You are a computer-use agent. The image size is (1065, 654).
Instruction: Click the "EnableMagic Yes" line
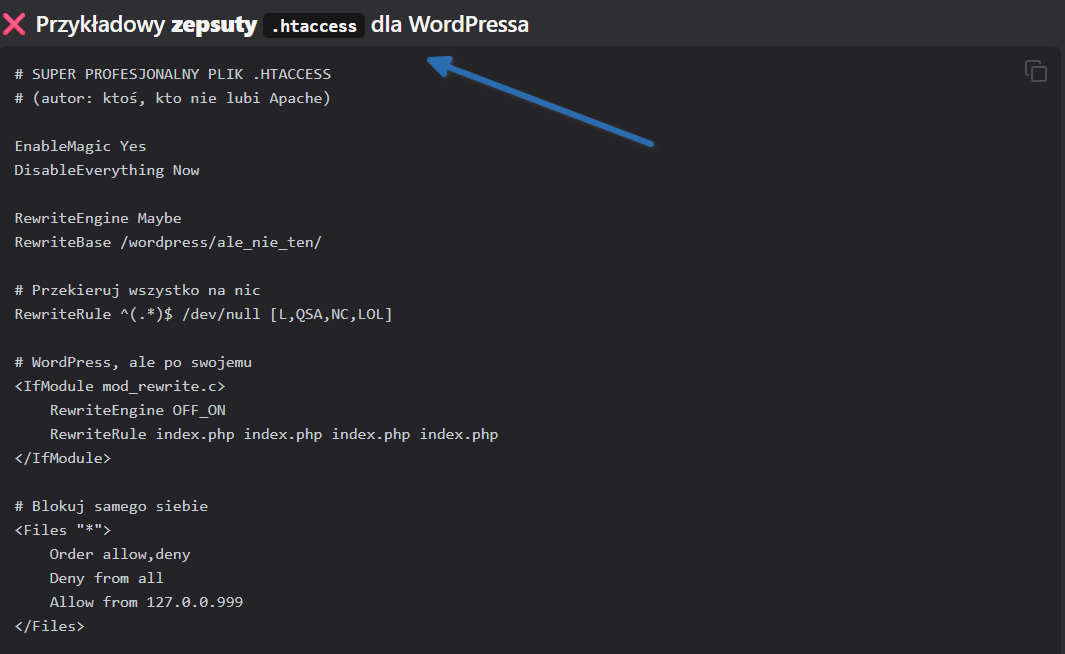coord(80,146)
